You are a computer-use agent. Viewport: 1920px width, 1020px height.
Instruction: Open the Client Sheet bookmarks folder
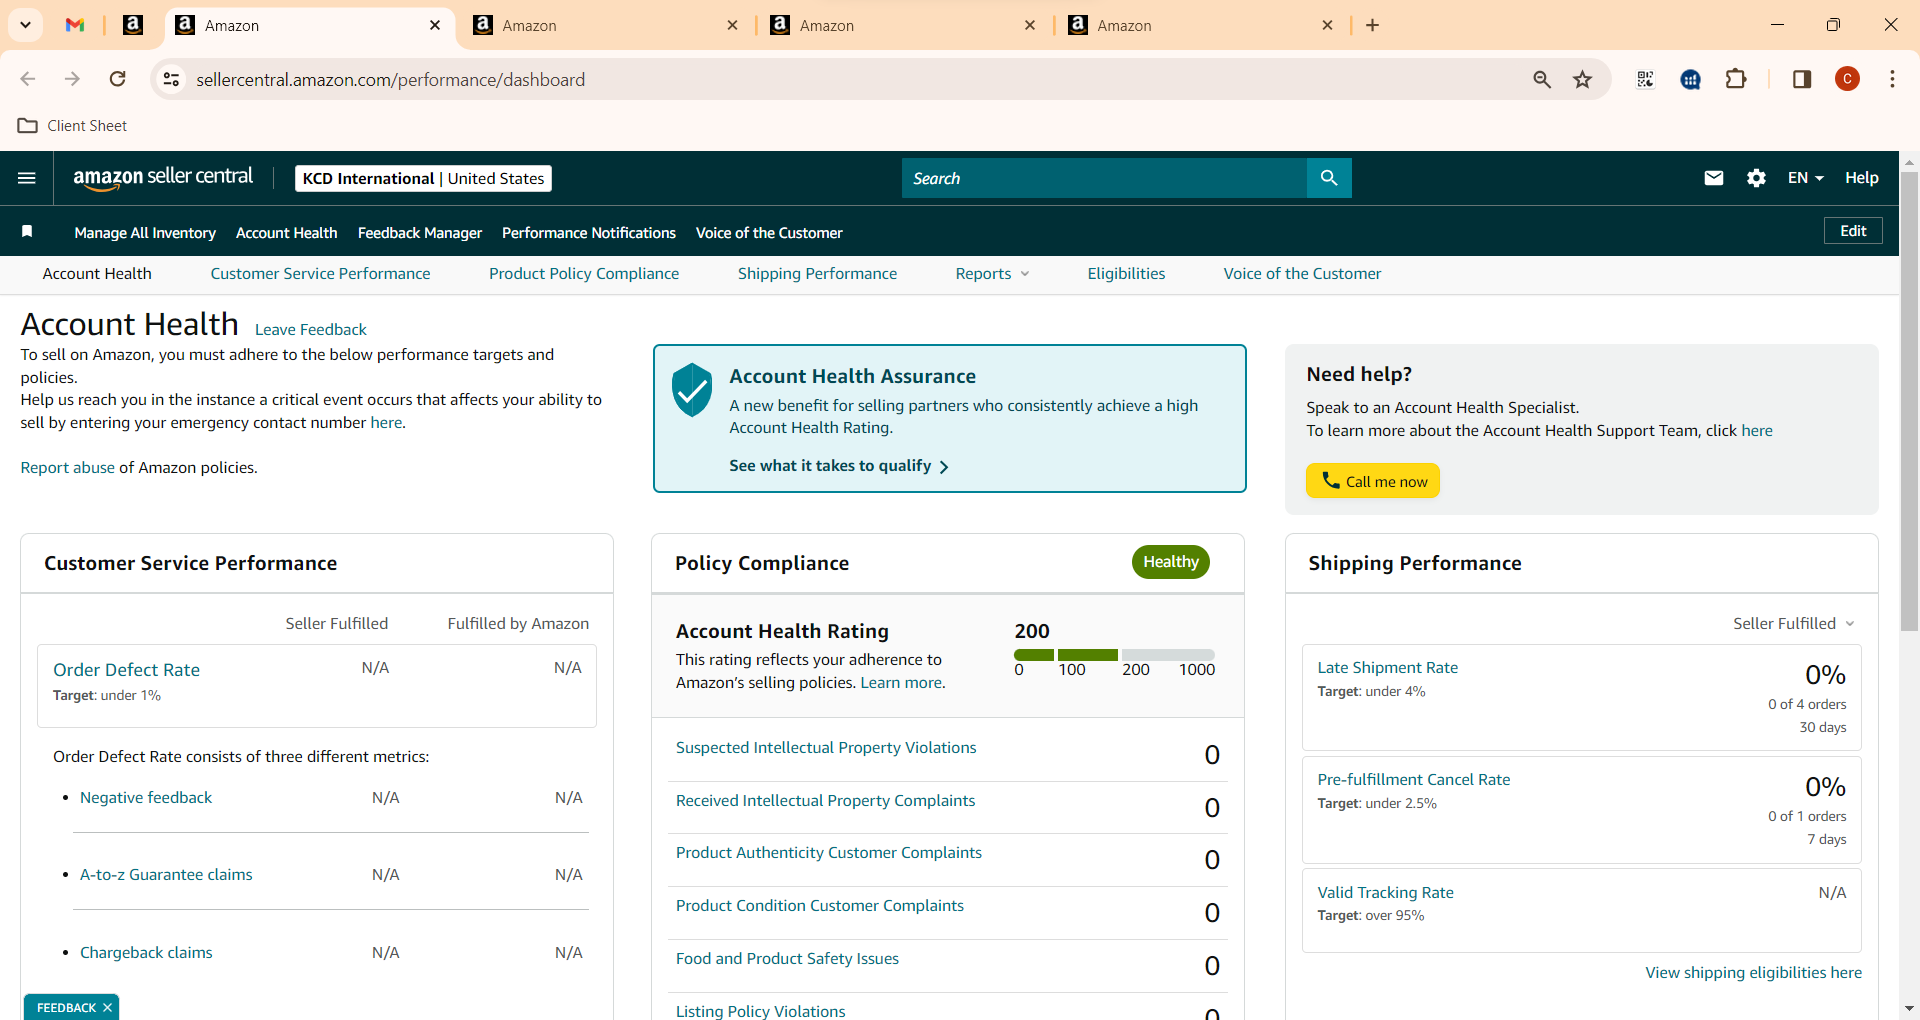coord(73,126)
